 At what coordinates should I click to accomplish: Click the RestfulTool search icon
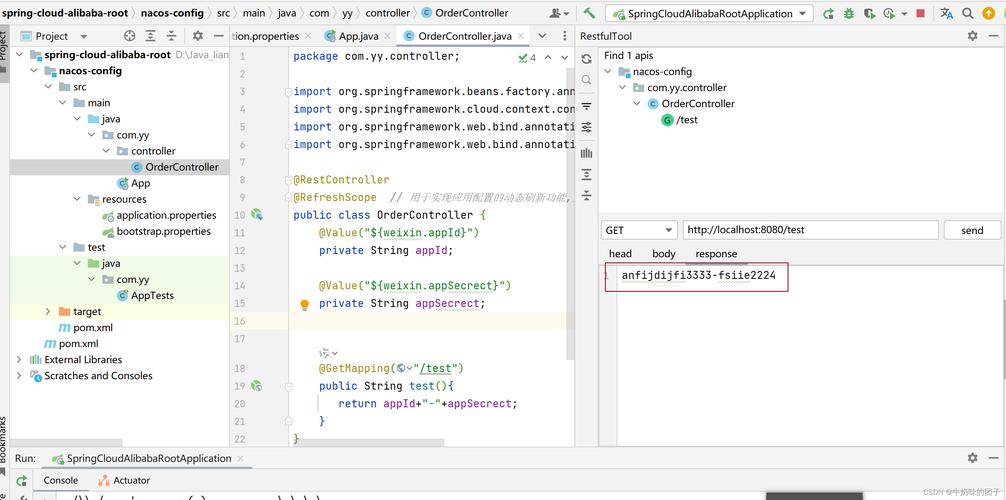click(x=586, y=80)
